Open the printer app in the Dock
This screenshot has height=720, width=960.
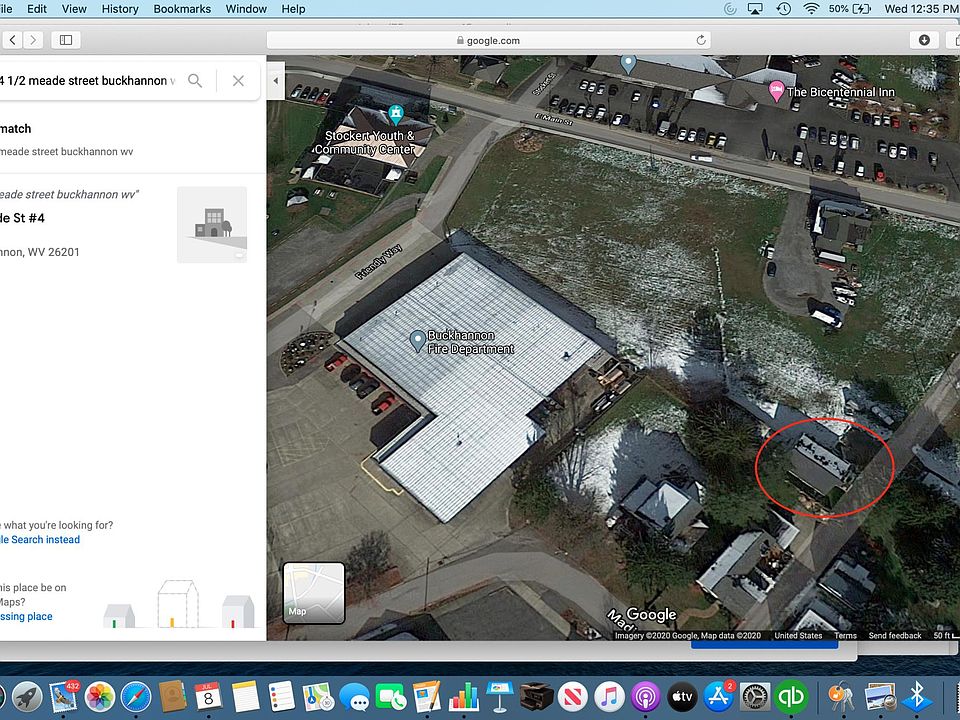pos(536,697)
